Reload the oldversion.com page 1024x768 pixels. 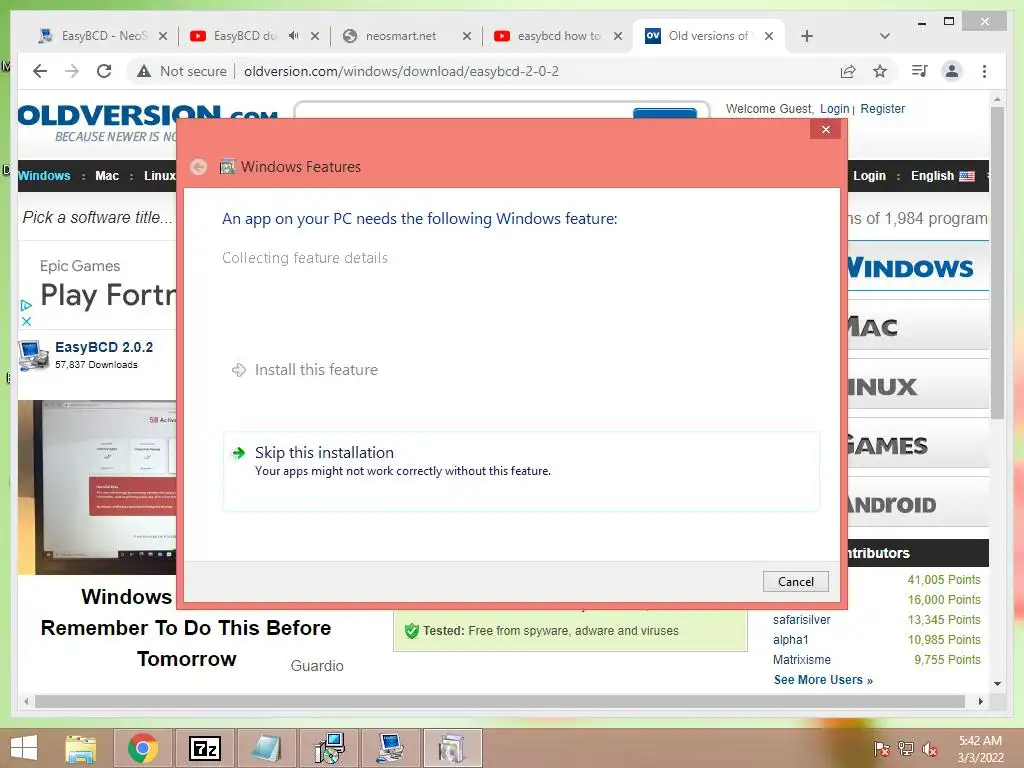pyautogui.click(x=104, y=71)
